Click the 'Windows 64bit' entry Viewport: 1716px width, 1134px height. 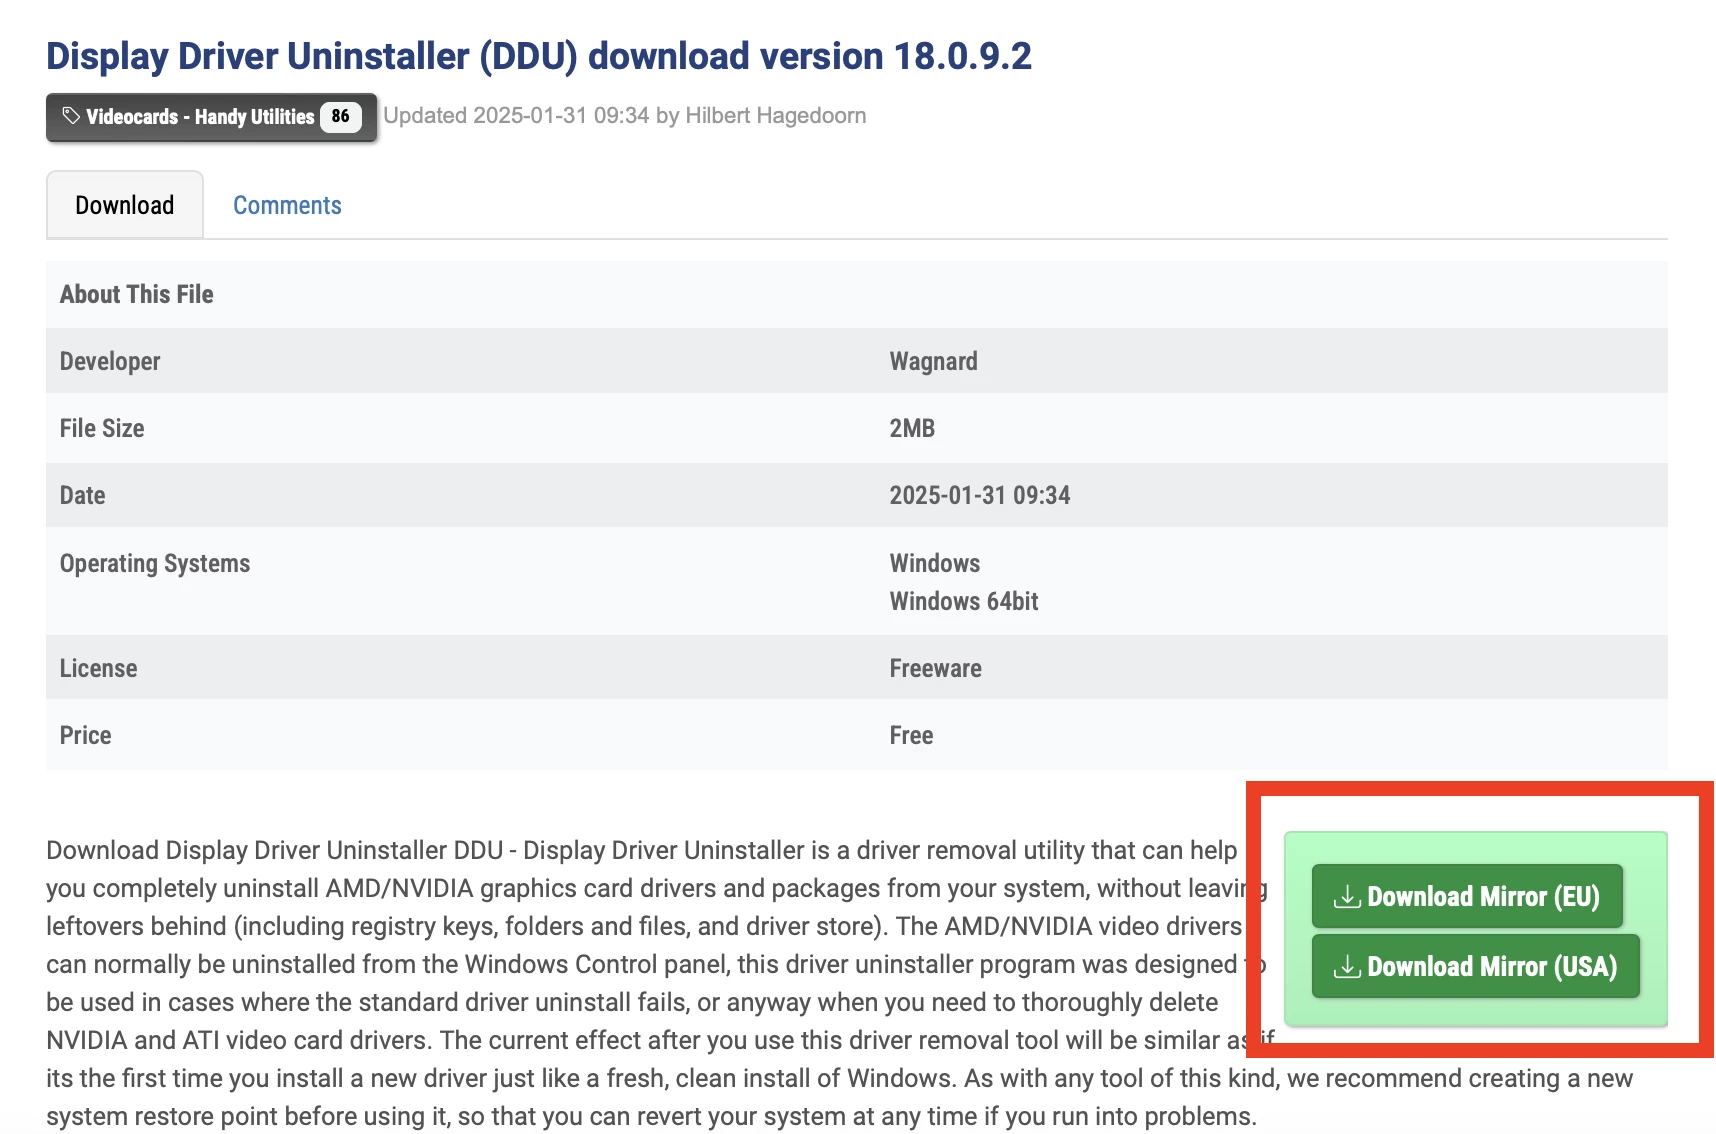click(x=964, y=601)
